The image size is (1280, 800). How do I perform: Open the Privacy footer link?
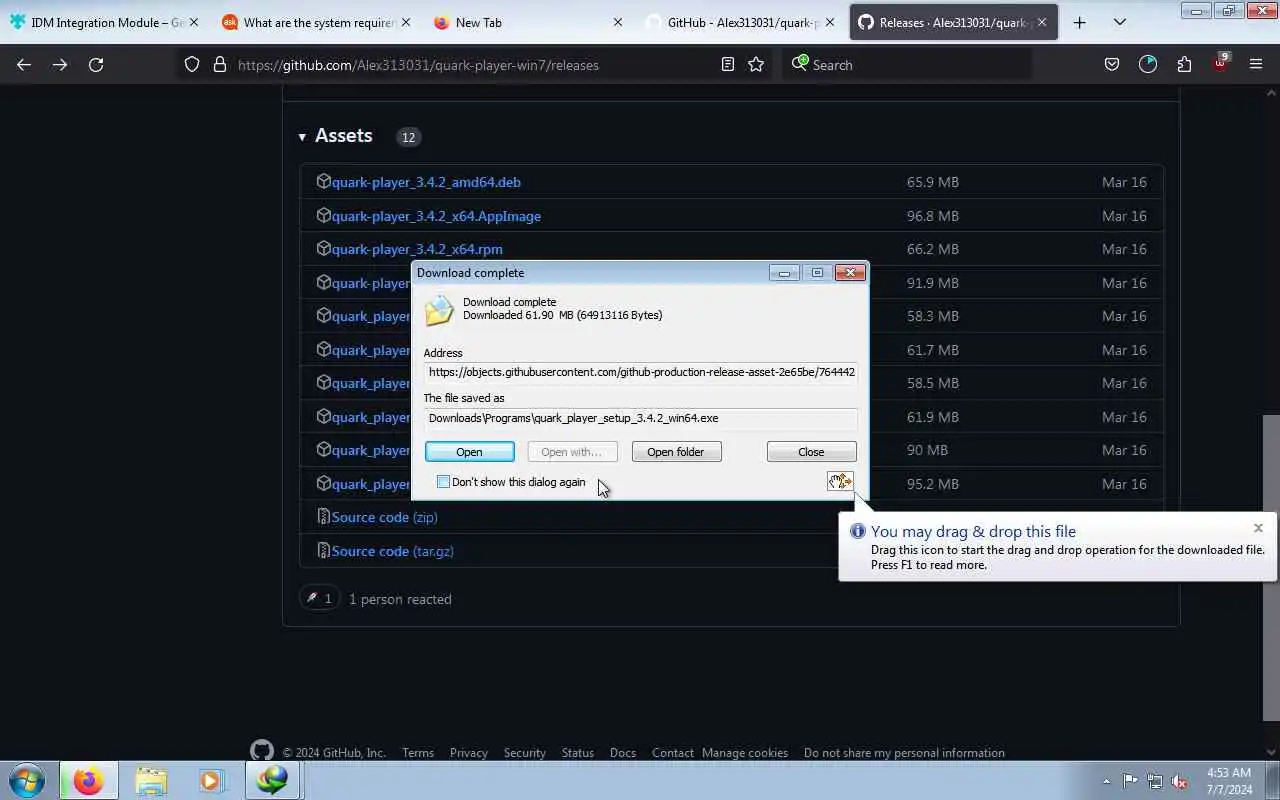coord(469,753)
